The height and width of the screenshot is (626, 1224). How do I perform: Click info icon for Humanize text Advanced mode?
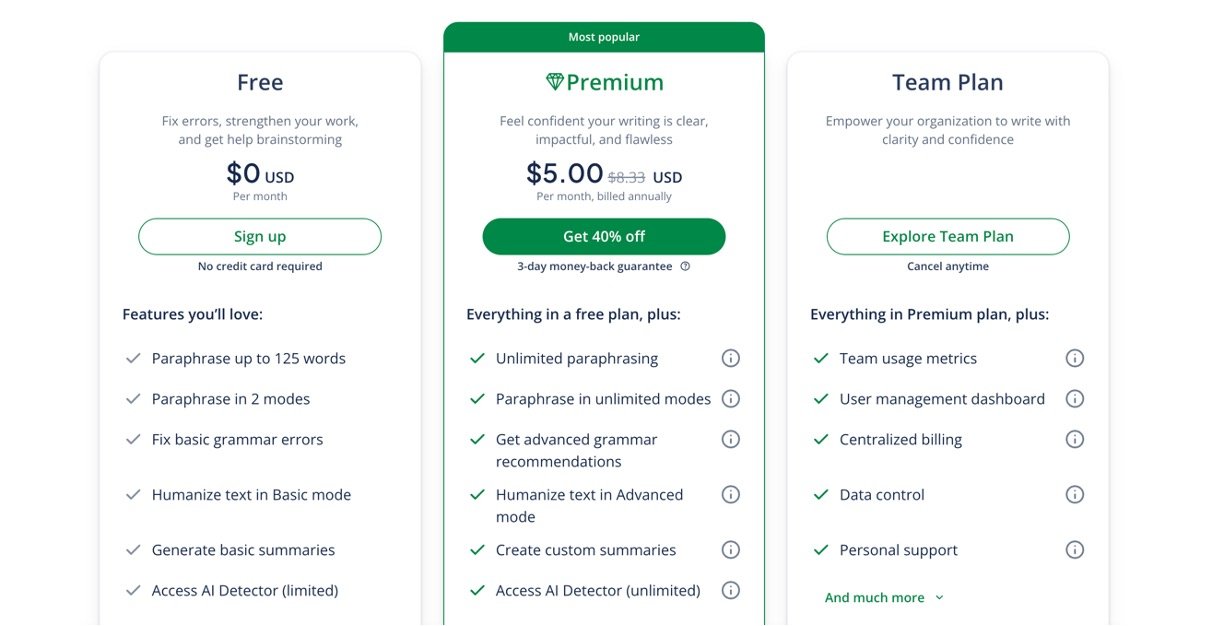point(731,495)
